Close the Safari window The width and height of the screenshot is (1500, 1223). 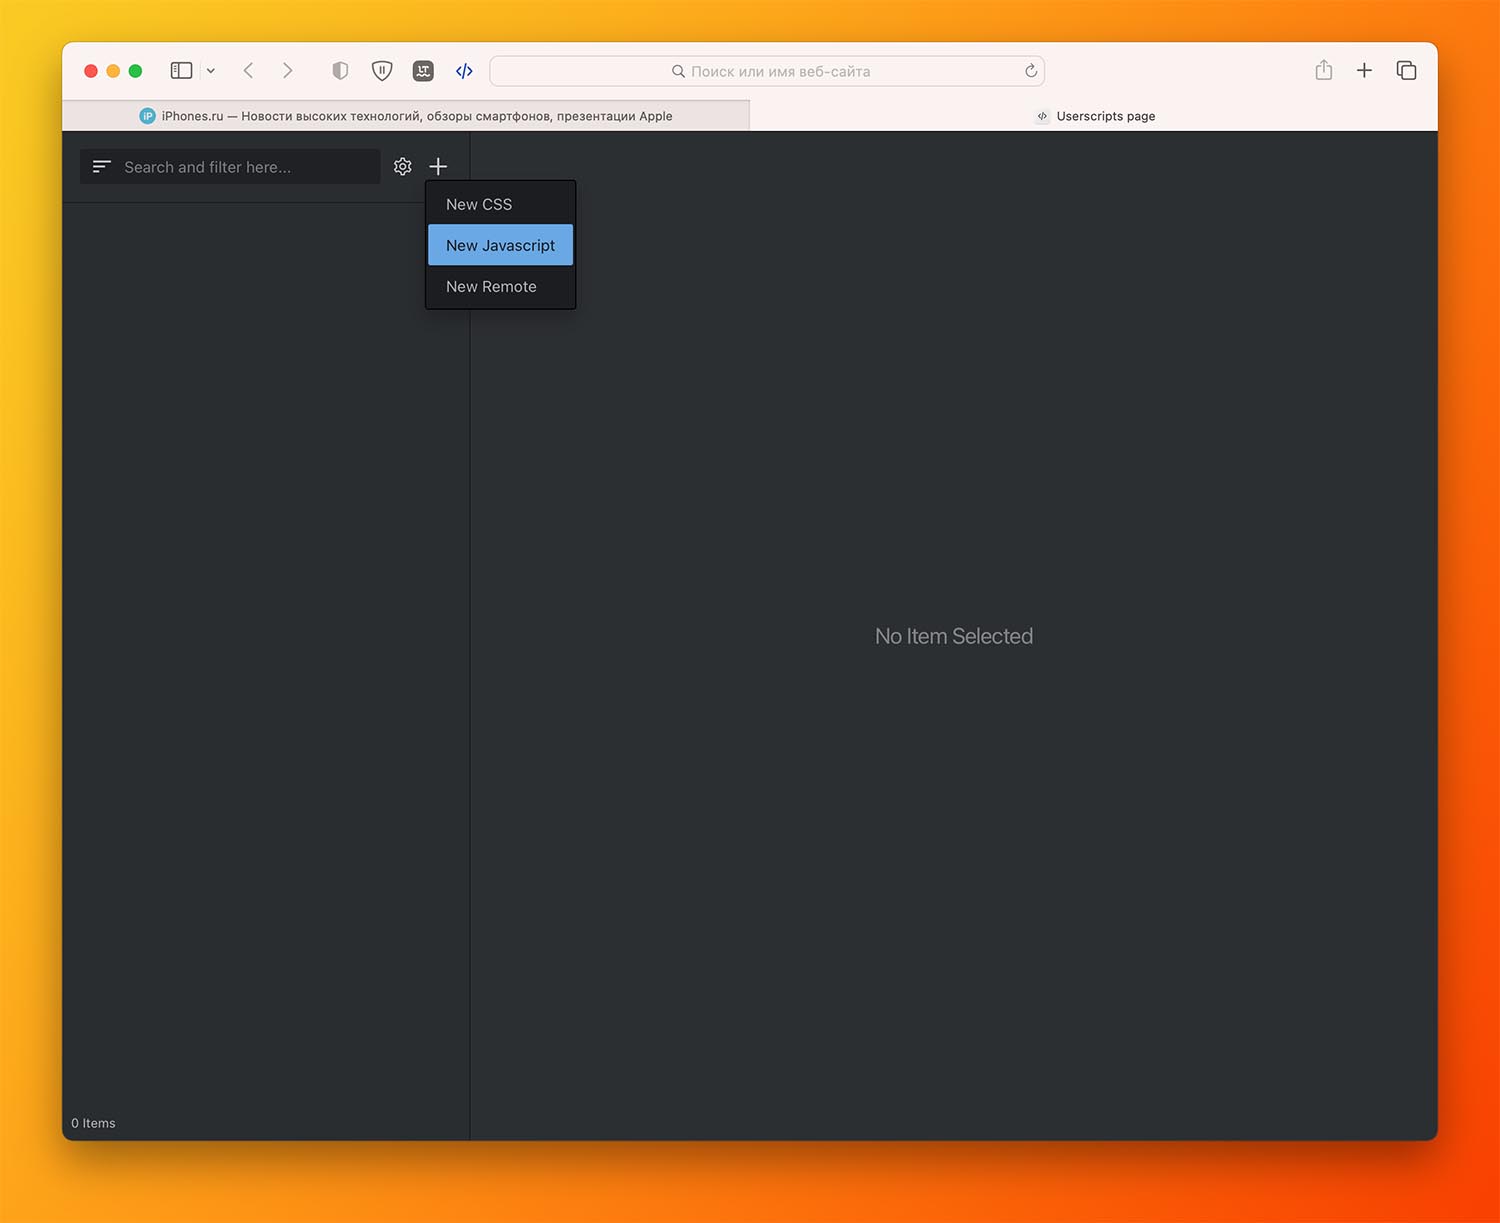point(91,71)
